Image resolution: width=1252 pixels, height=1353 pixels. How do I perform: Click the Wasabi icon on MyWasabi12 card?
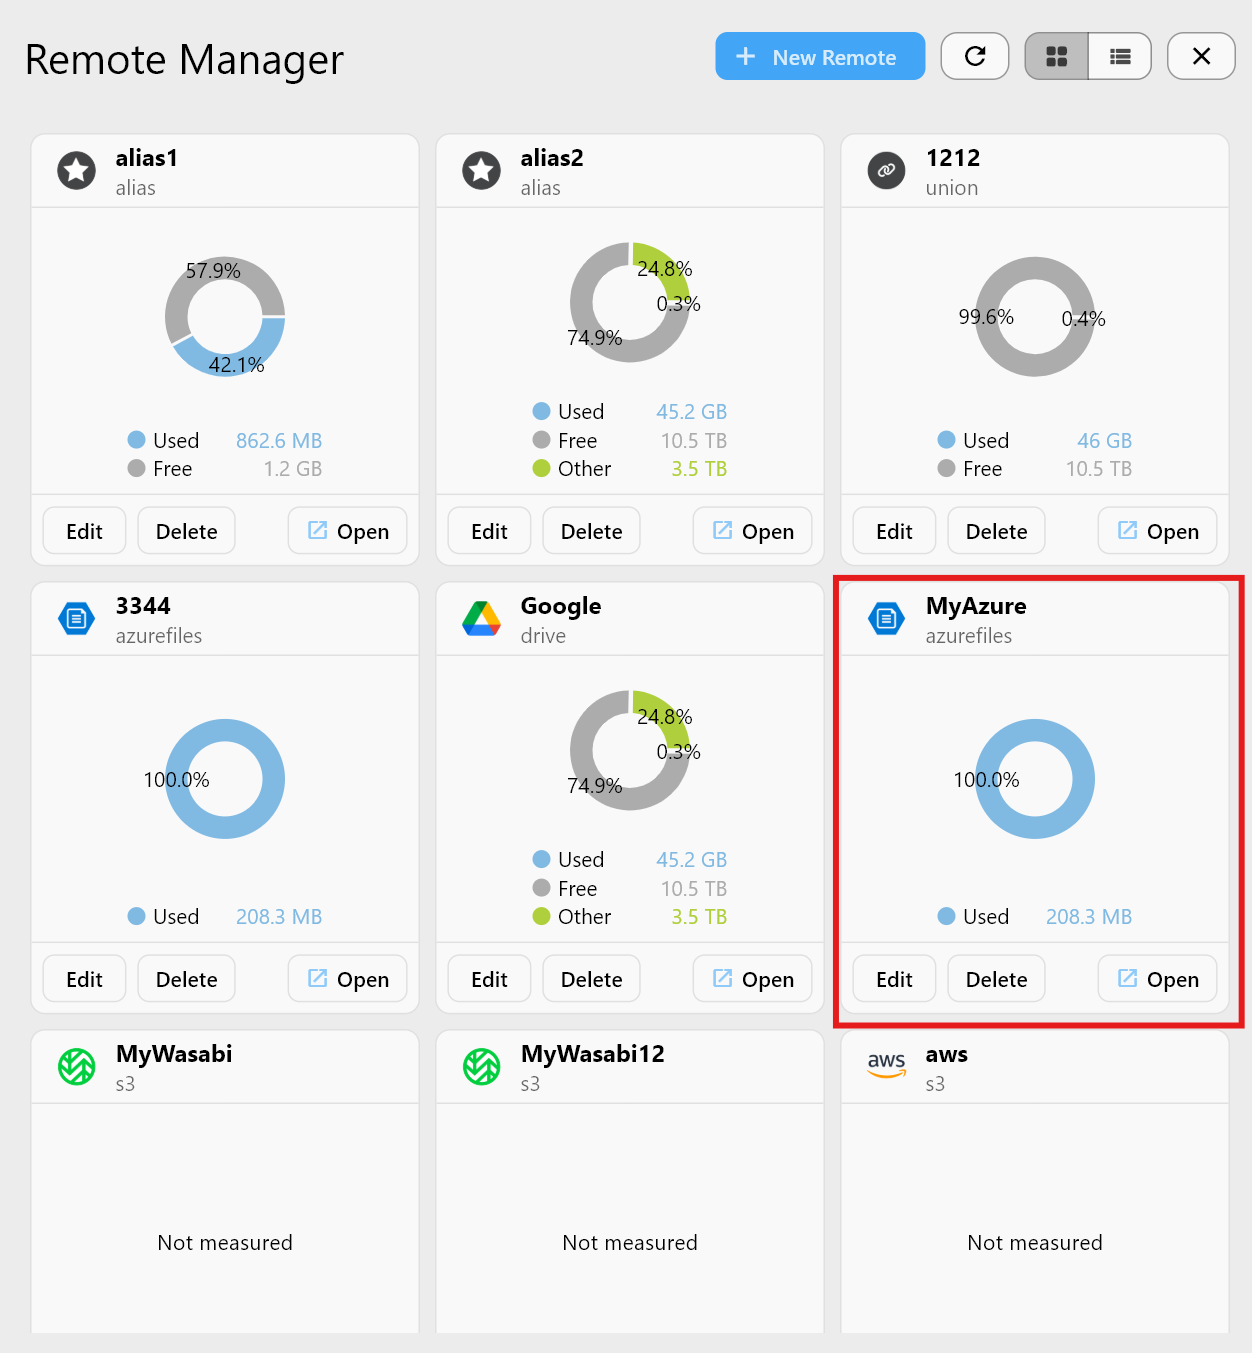point(481,1066)
